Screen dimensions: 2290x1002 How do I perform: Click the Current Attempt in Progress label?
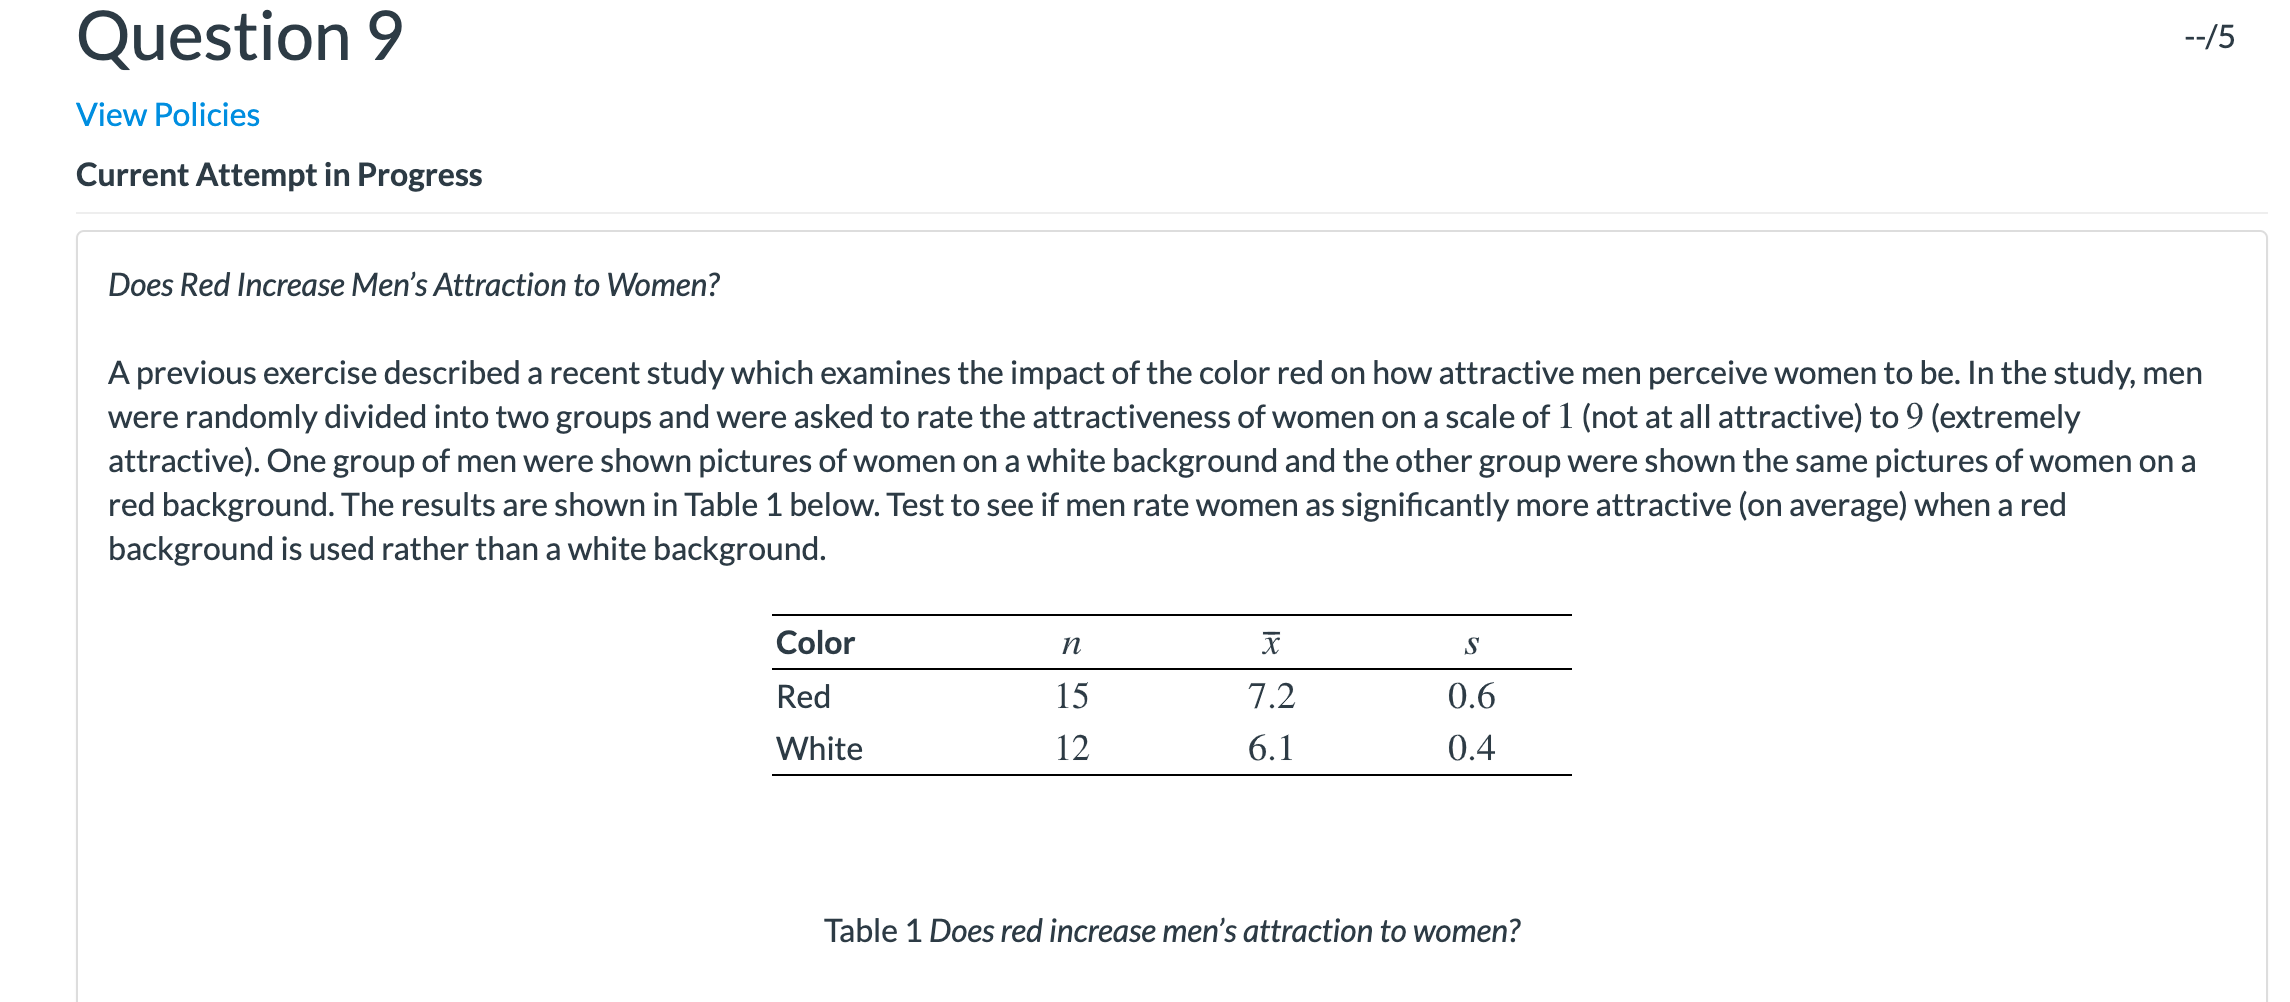pyautogui.click(x=279, y=175)
